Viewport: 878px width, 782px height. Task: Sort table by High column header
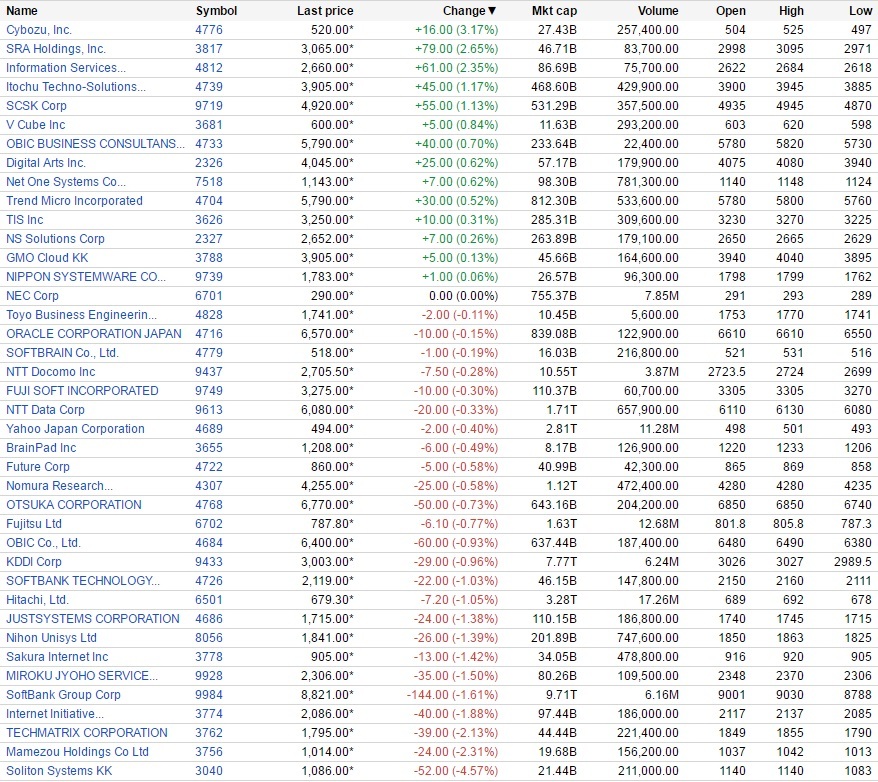pyautogui.click(x=791, y=11)
